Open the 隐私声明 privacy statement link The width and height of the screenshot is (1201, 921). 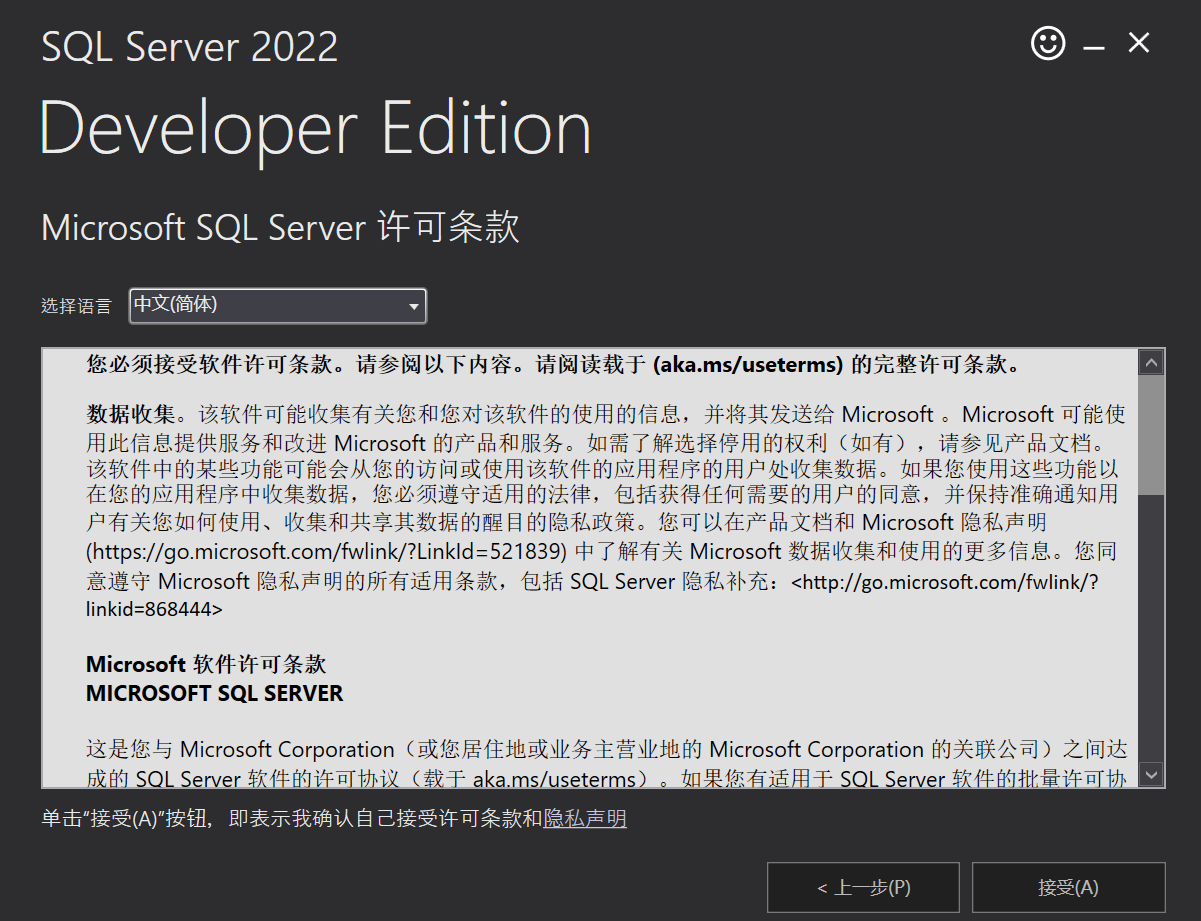point(585,819)
